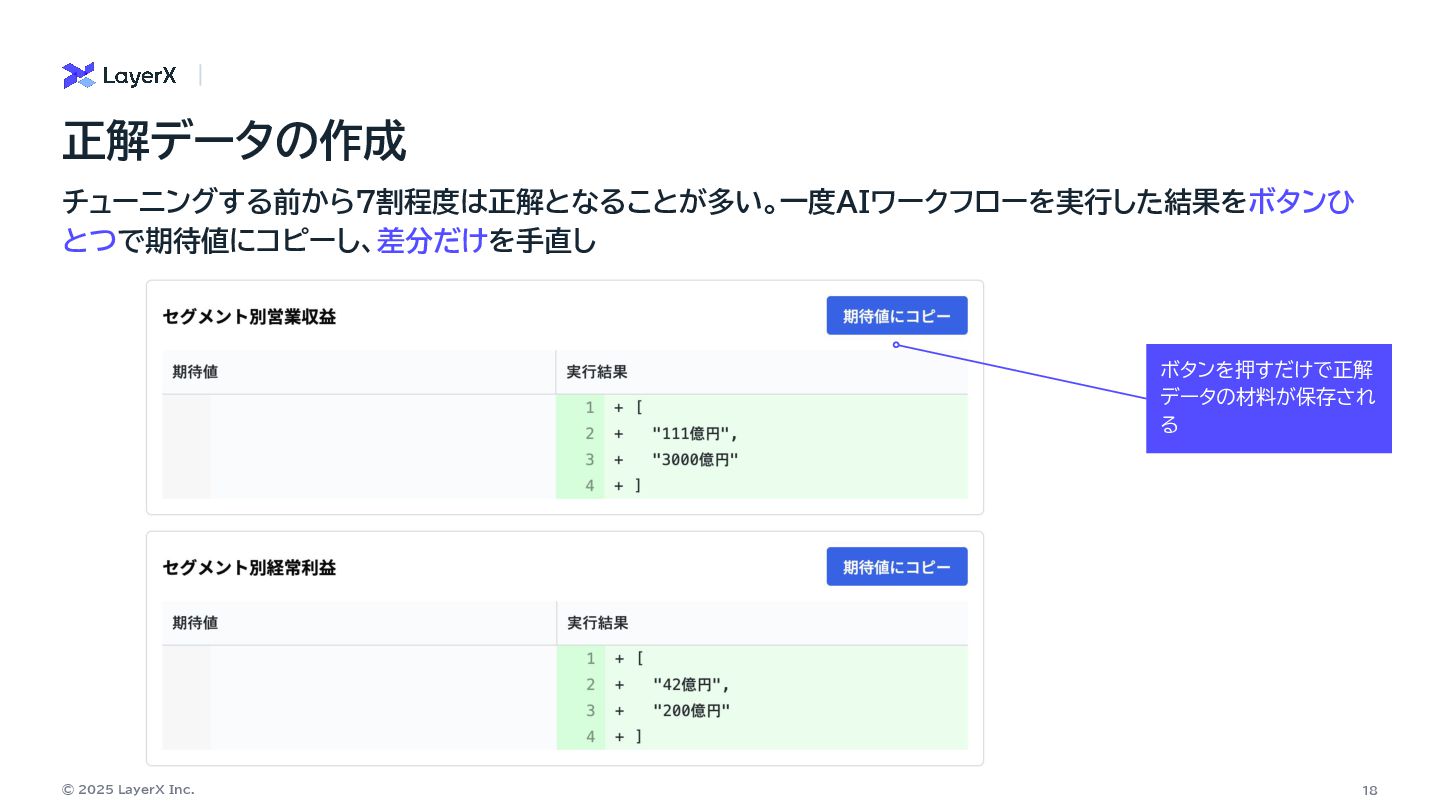Select the 実行結果 column header in the top panel
This screenshot has height=810, width=1440.
click(597, 372)
